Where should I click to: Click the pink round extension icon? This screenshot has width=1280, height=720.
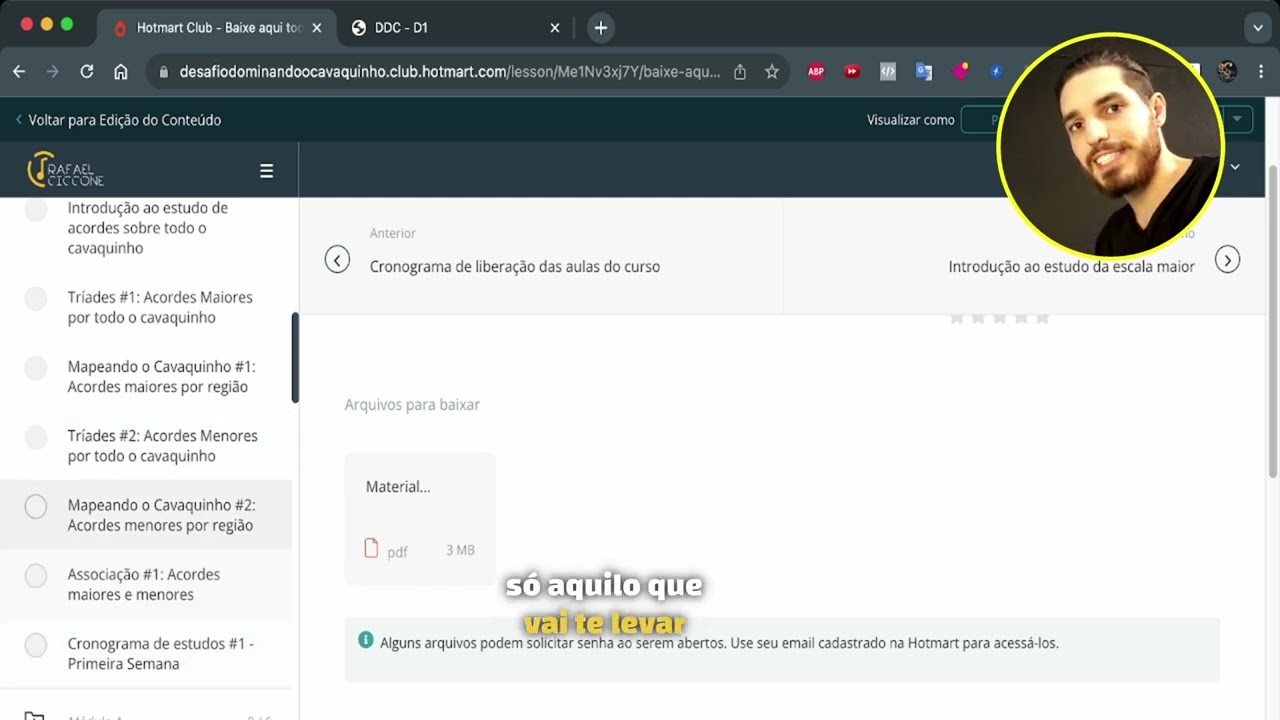pyautogui.click(x=960, y=71)
